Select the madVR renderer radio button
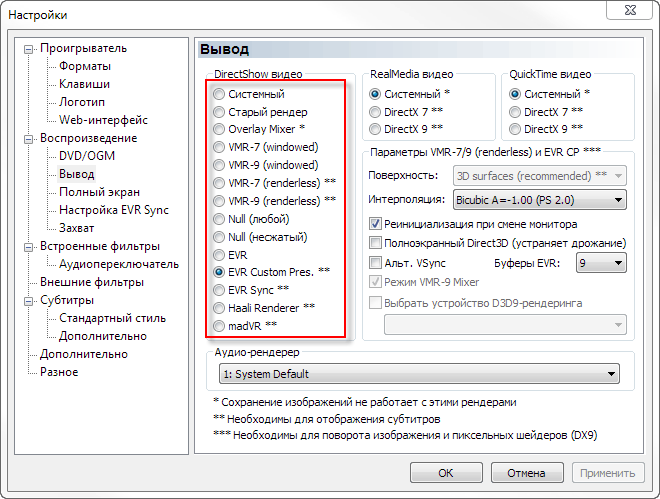 click(220, 326)
